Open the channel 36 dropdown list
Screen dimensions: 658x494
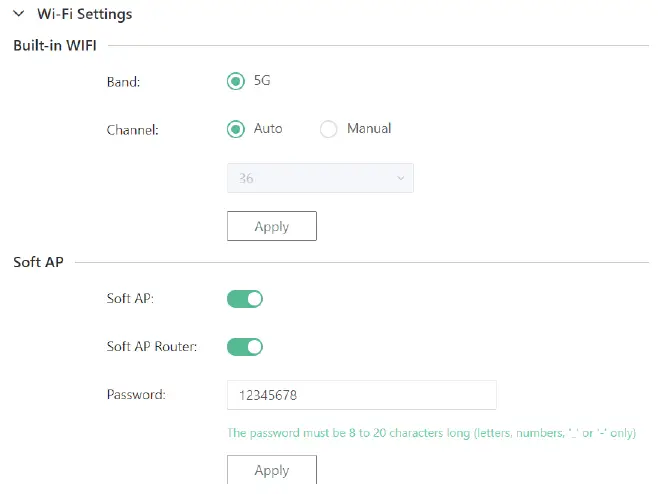pos(320,178)
